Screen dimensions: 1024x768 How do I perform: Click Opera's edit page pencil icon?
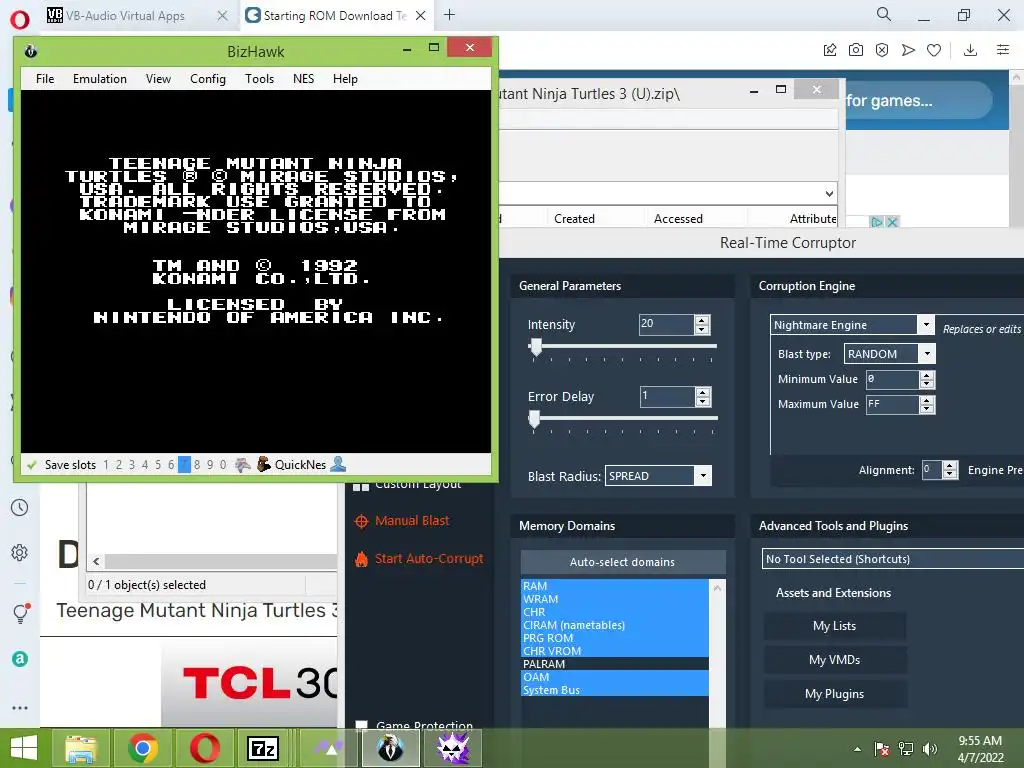point(829,50)
